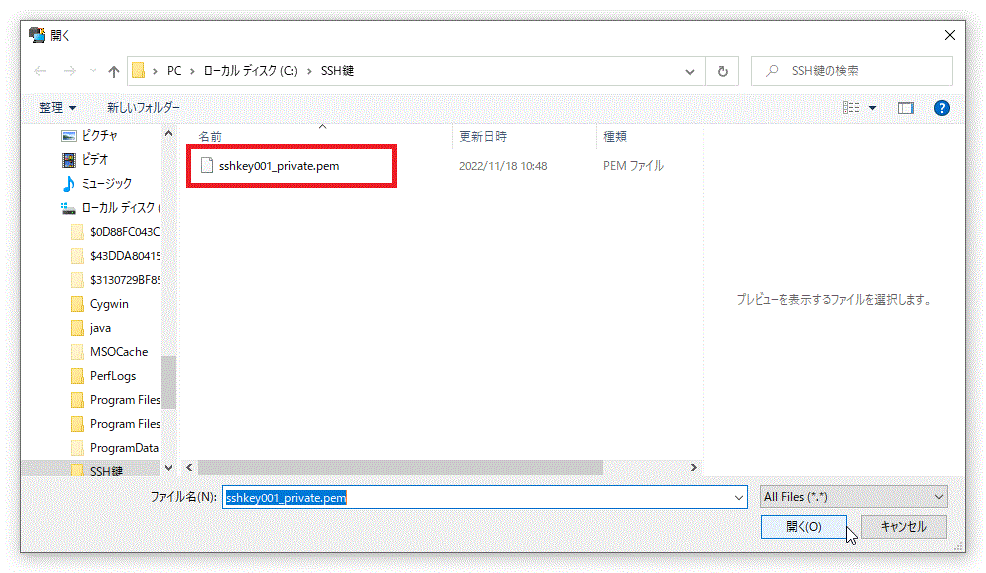
Task: Open the view options dropdown arrow
Action: click(x=872, y=108)
